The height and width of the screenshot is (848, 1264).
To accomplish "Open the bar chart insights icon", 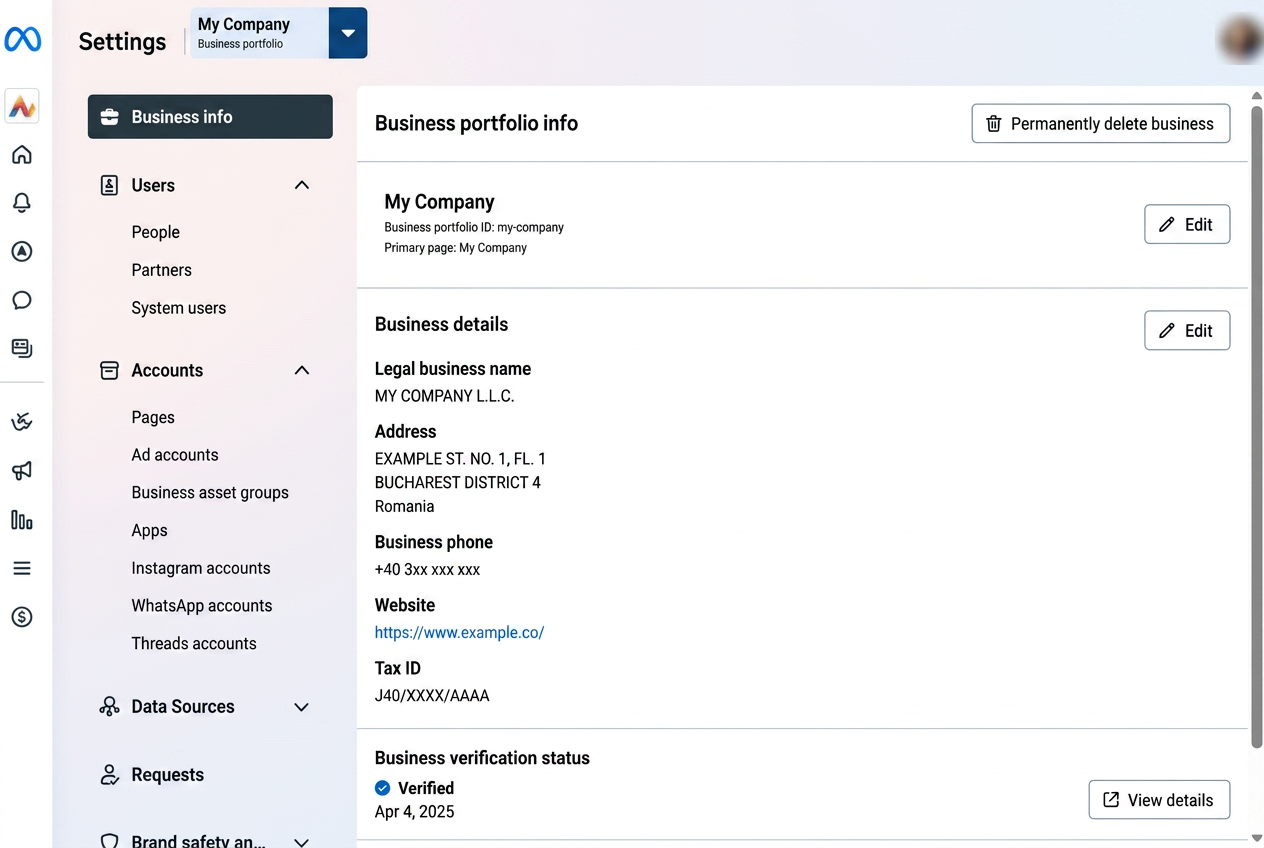I will pyautogui.click(x=22, y=520).
